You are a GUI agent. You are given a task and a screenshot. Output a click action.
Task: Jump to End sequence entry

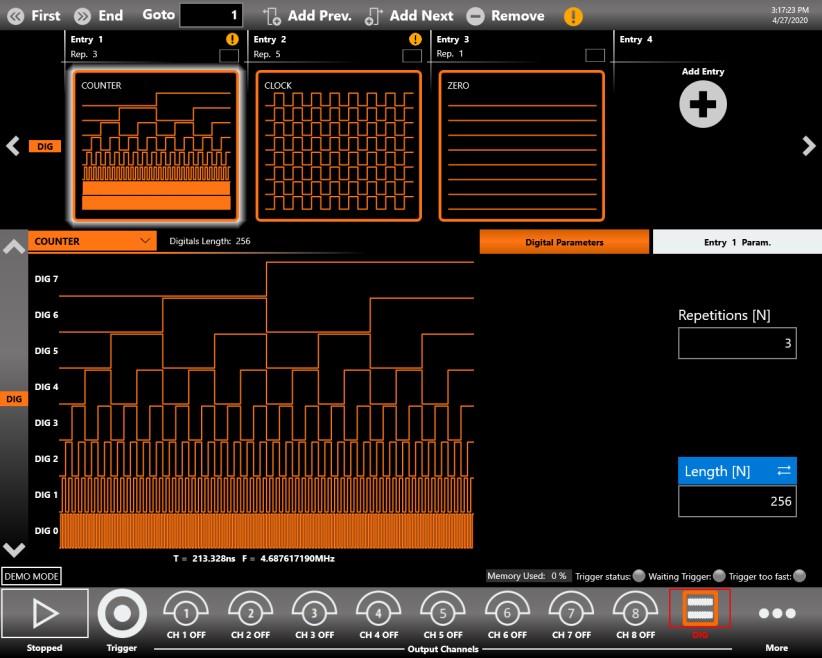click(99, 16)
